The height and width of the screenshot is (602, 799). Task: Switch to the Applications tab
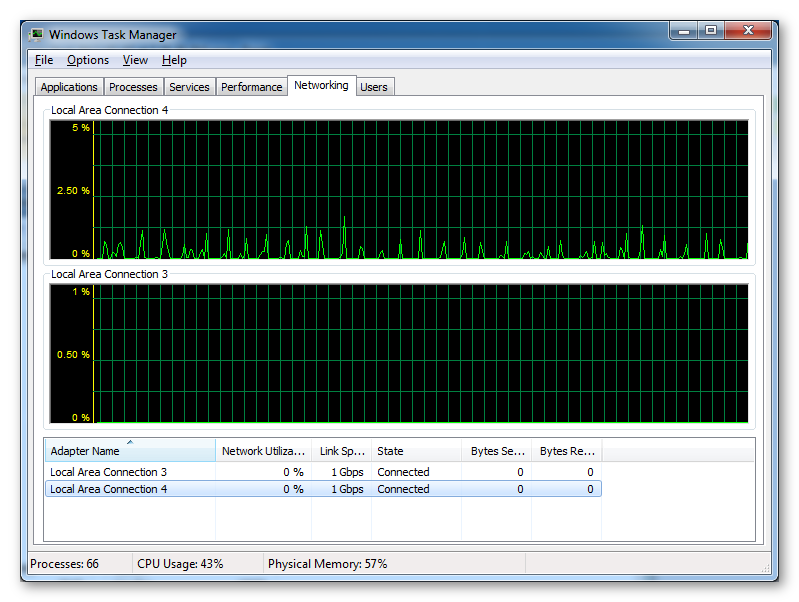pyautogui.click(x=69, y=87)
